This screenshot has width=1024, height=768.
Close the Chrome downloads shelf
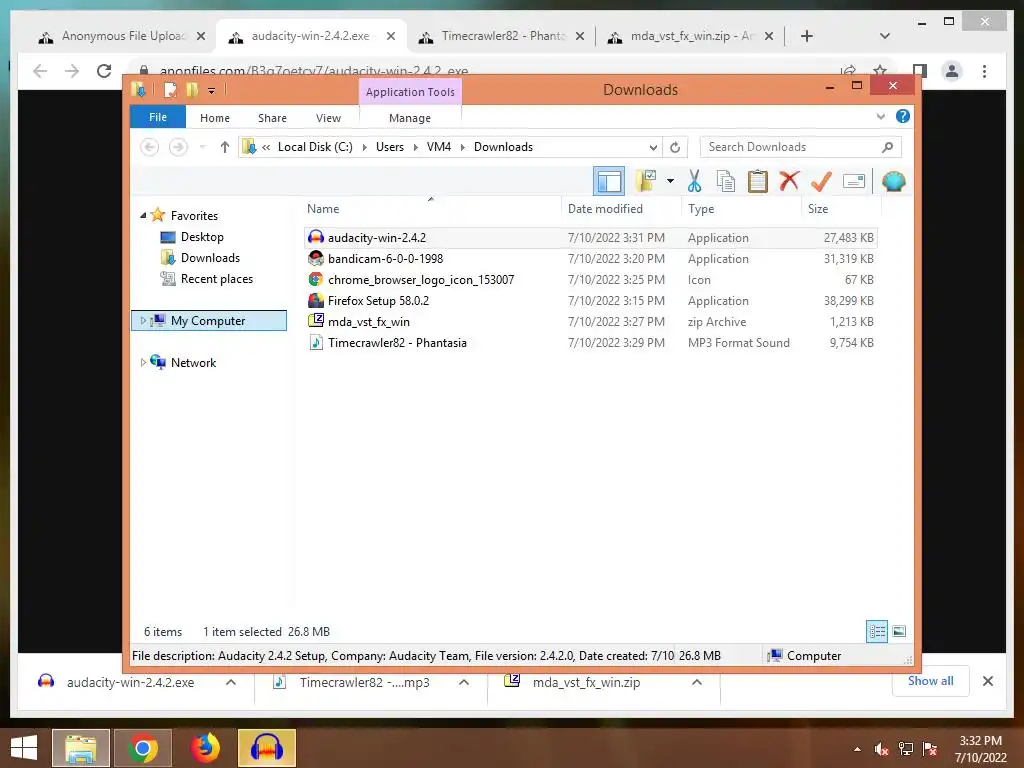coord(988,681)
